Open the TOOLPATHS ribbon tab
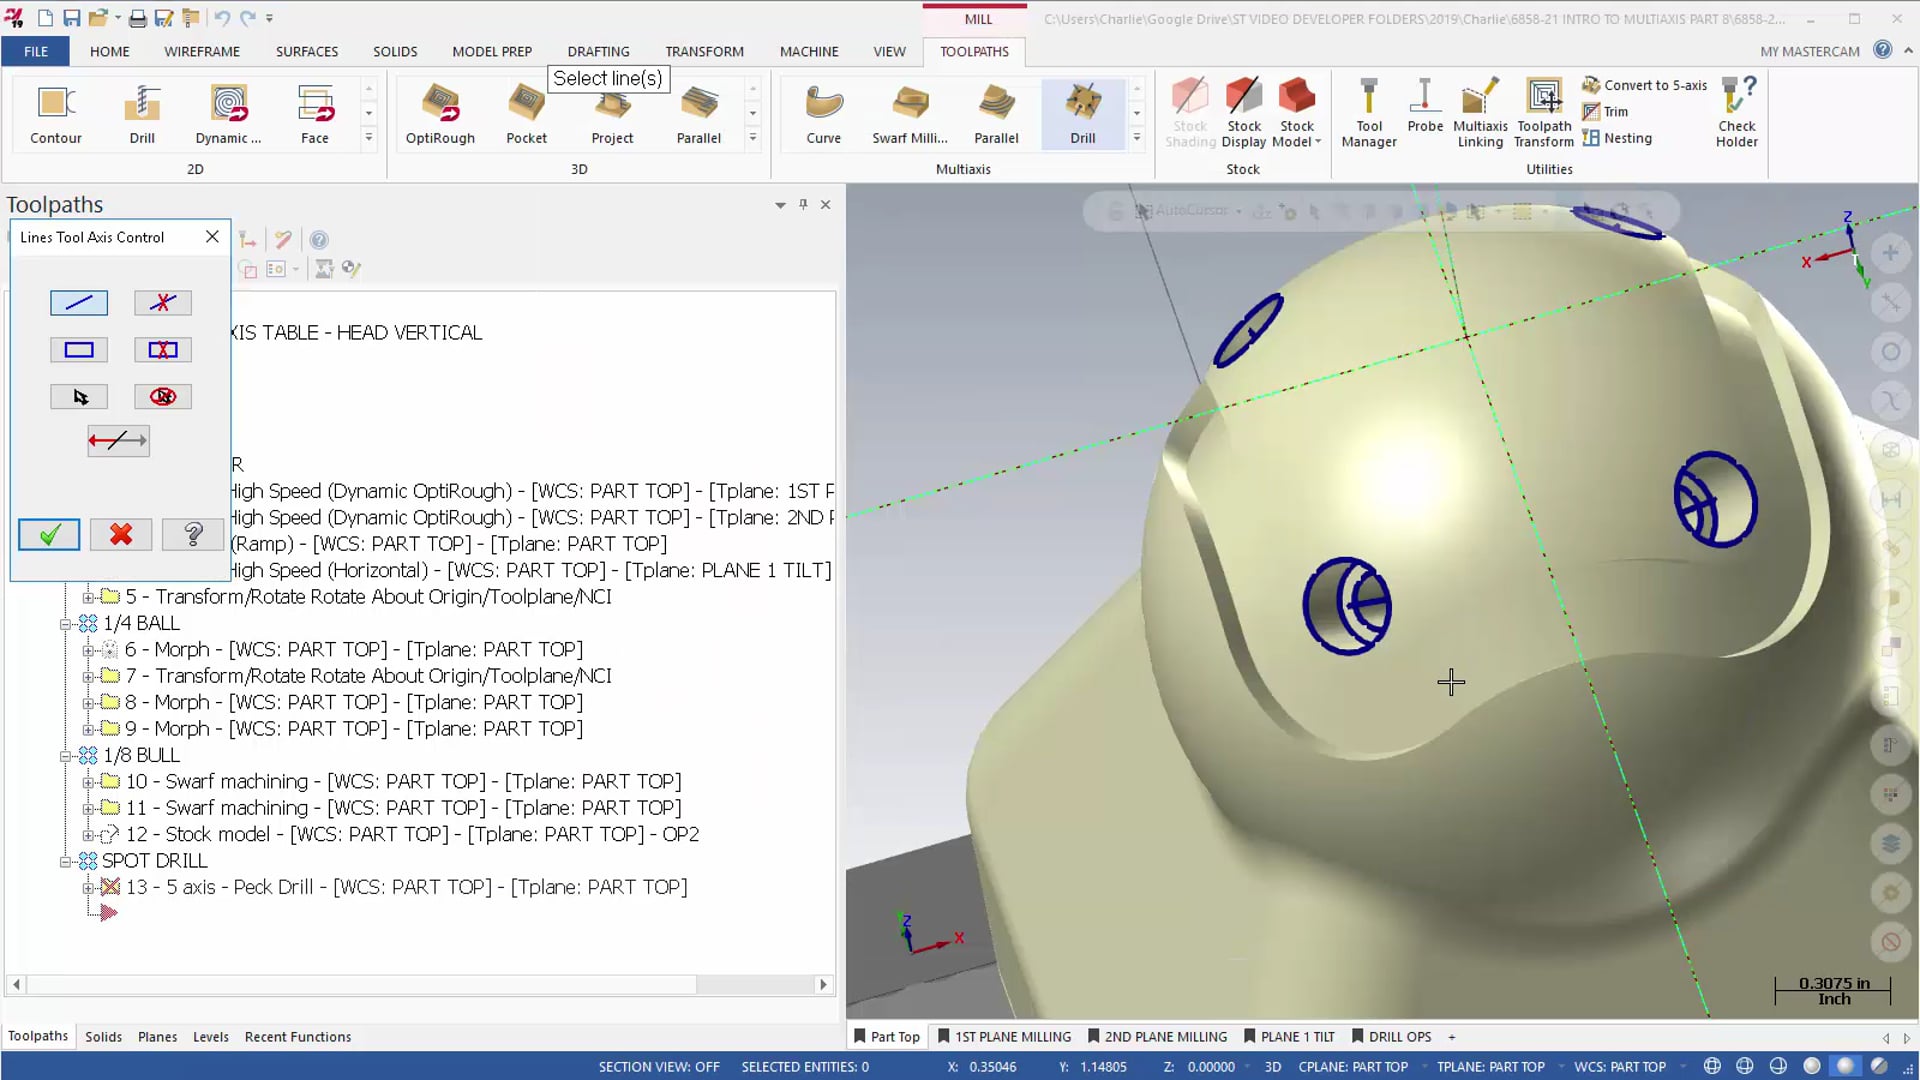Screen dimensions: 1920x1080 click(975, 50)
